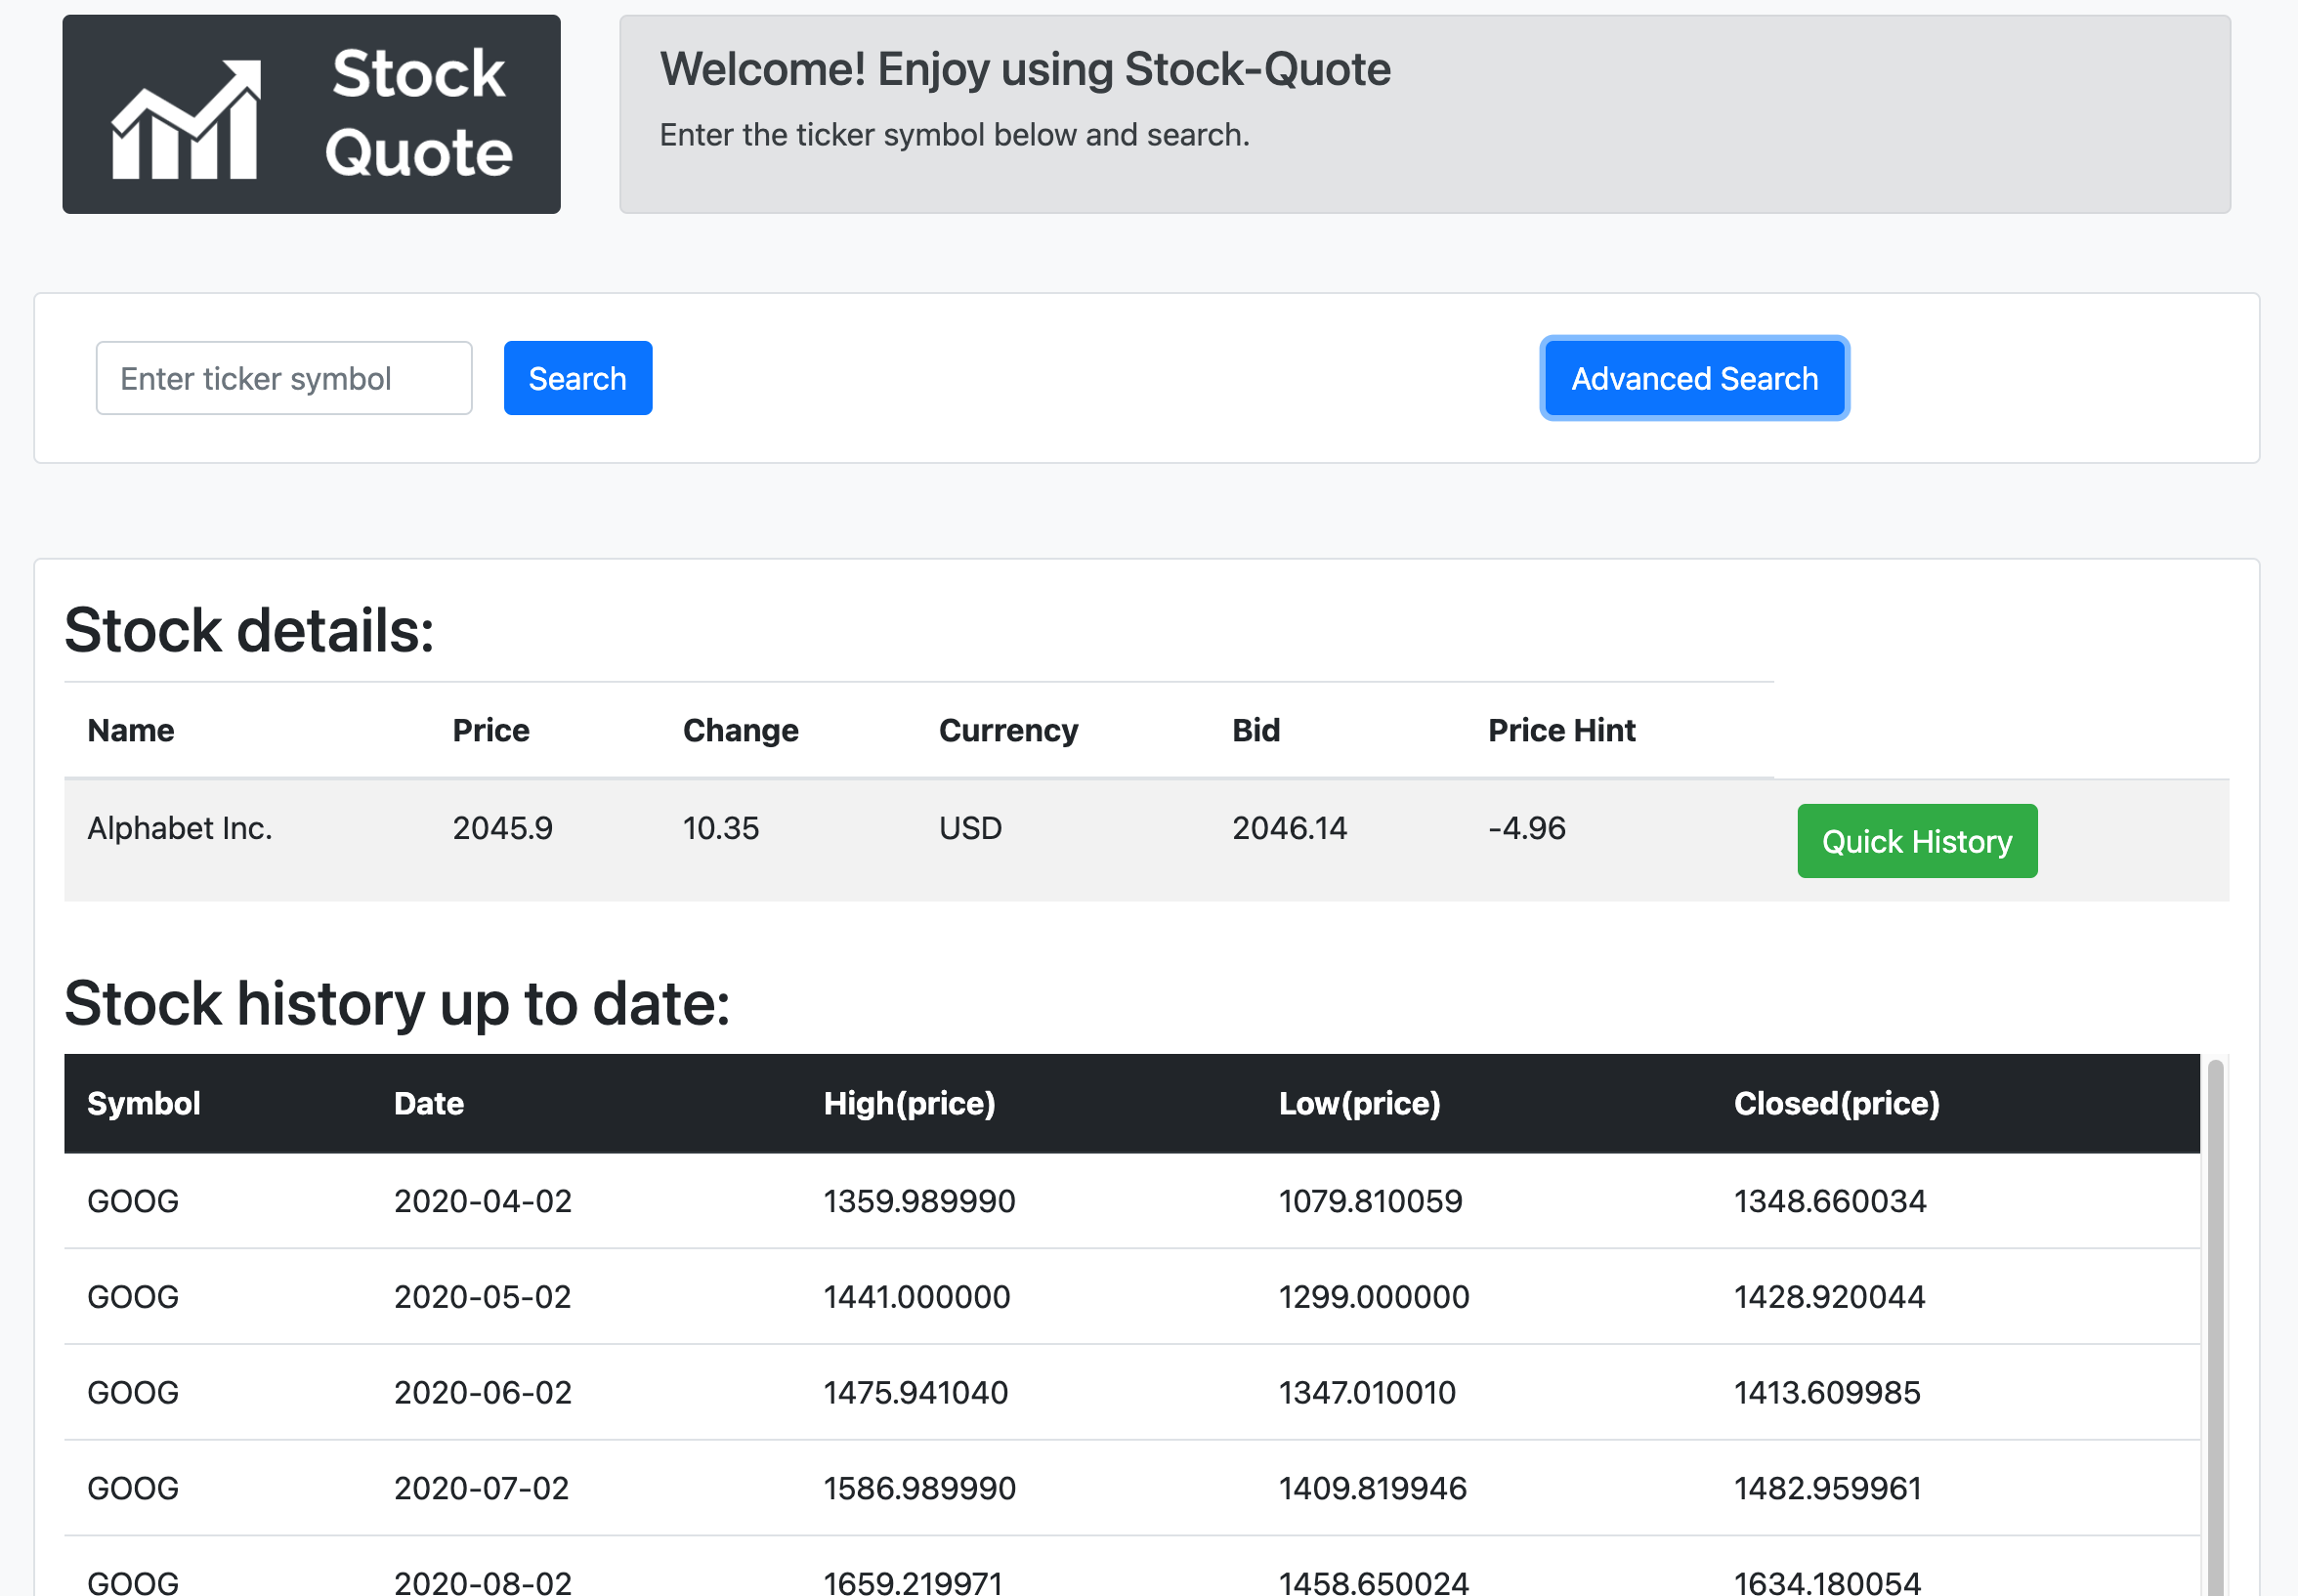Focus the ticker symbol input field
This screenshot has height=1596, width=2298.
284,379
